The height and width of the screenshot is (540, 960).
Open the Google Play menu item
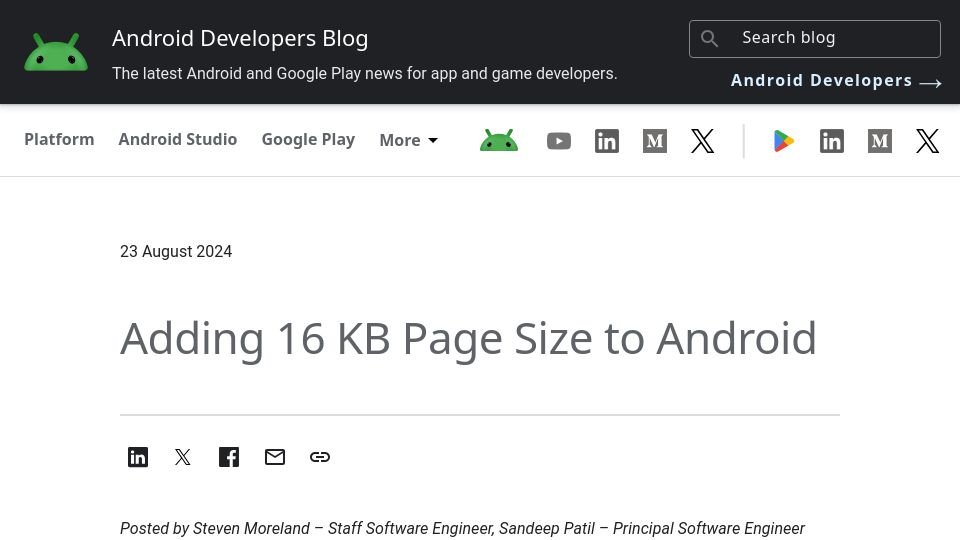tap(308, 140)
